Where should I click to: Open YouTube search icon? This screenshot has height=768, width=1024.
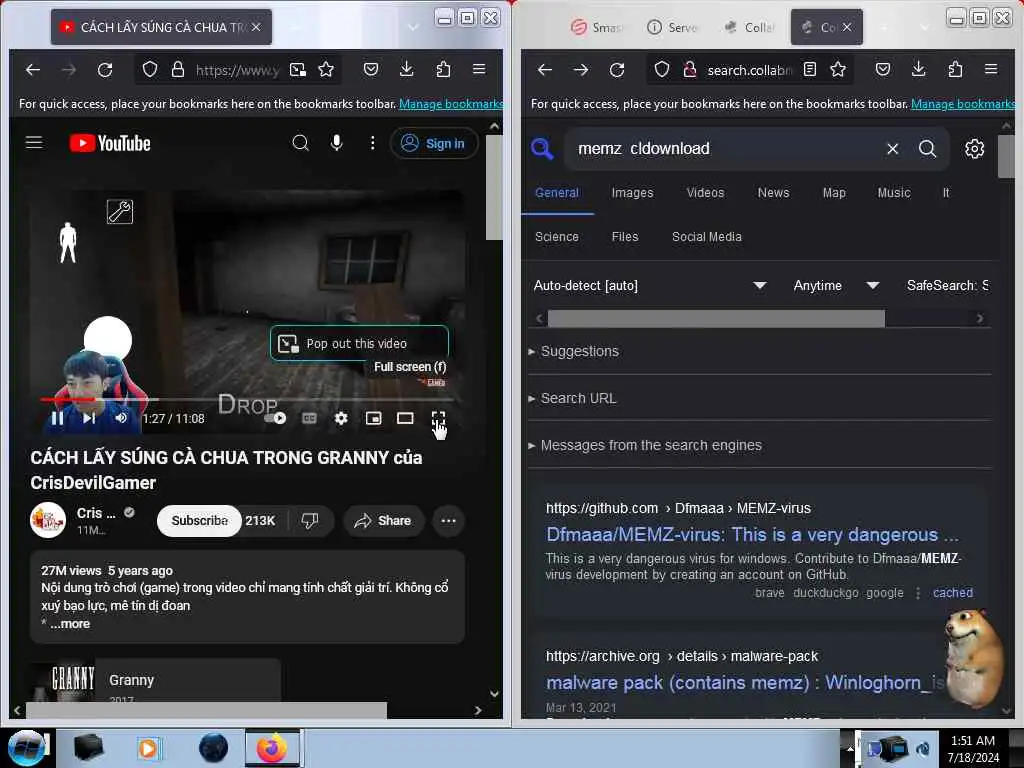point(300,142)
